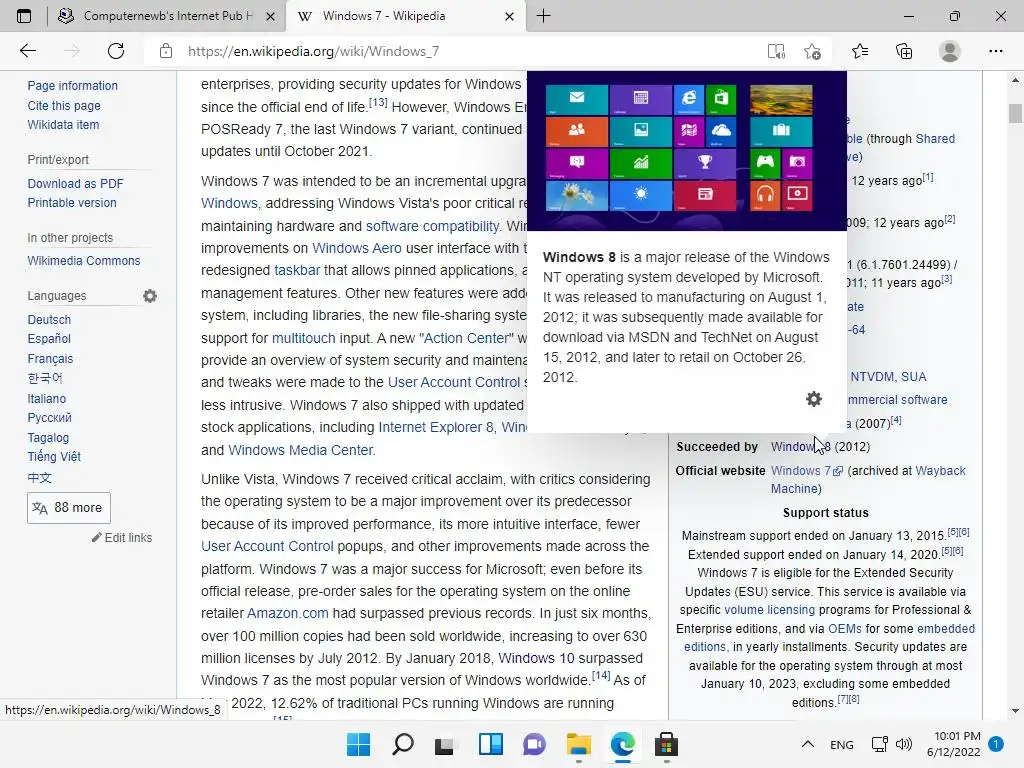1024x768 pixels.
Task: Click the address bar URL field
Action: pyautogui.click(x=457, y=51)
